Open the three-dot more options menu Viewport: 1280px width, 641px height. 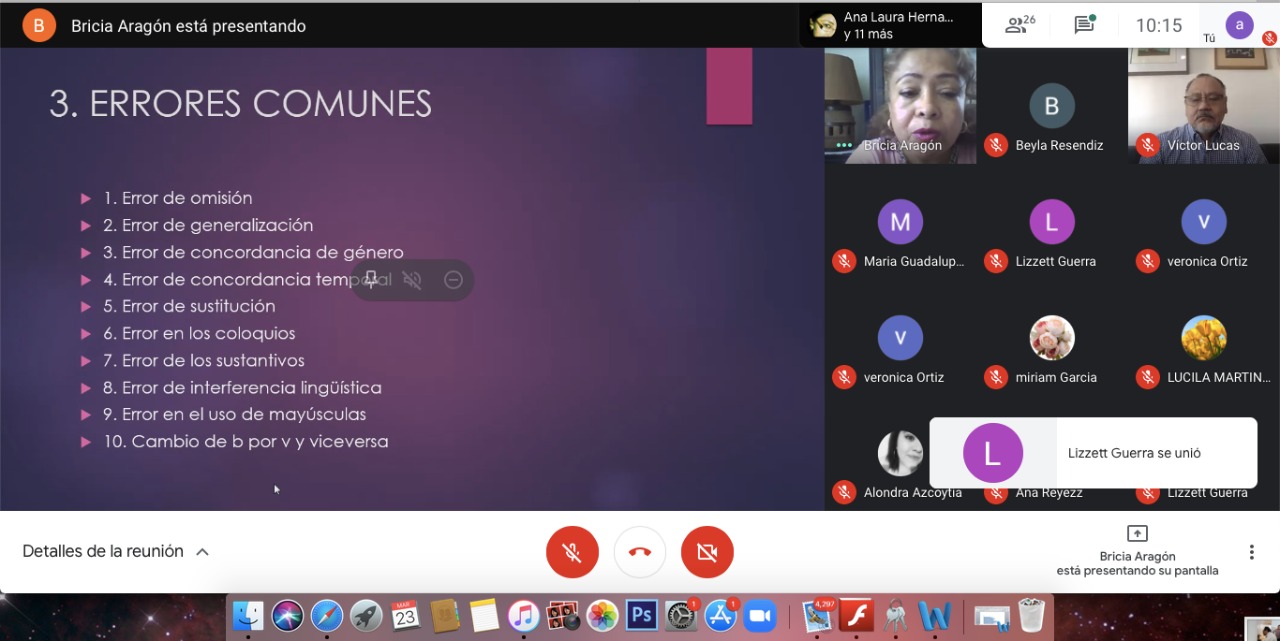tap(1251, 552)
